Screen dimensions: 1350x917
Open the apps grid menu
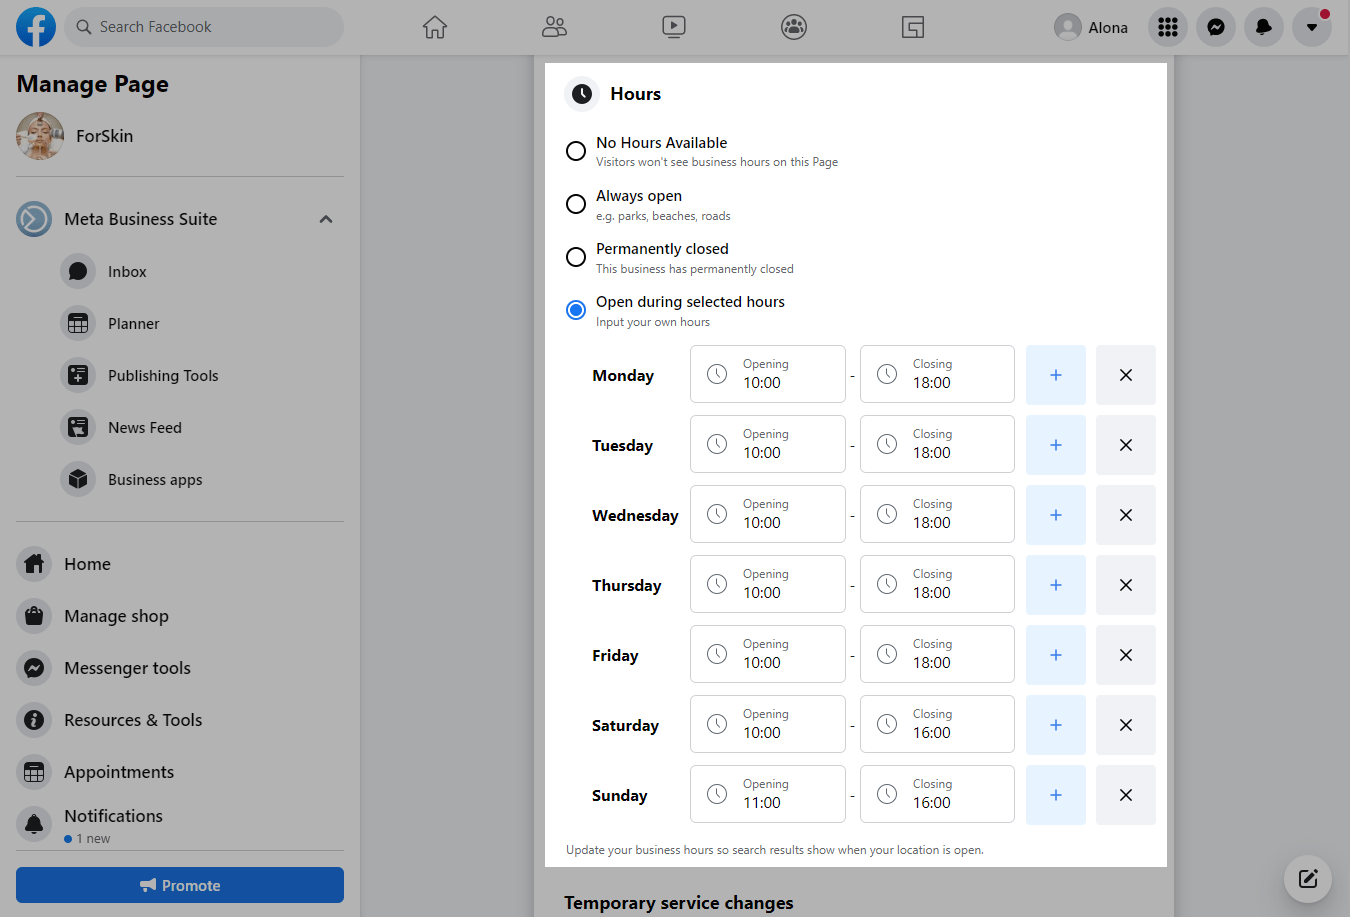click(1168, 27)
